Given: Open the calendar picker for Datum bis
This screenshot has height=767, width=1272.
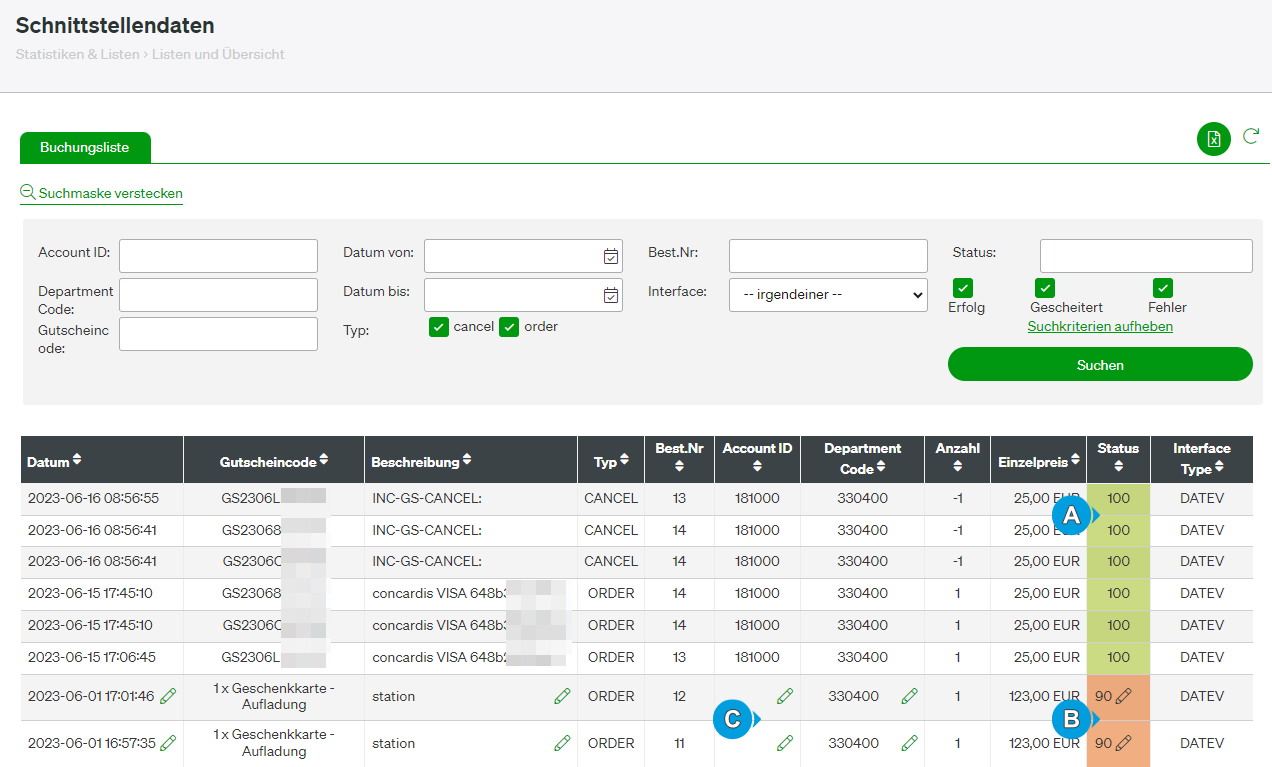Looking at the screenshot, I should click(611, 295).
